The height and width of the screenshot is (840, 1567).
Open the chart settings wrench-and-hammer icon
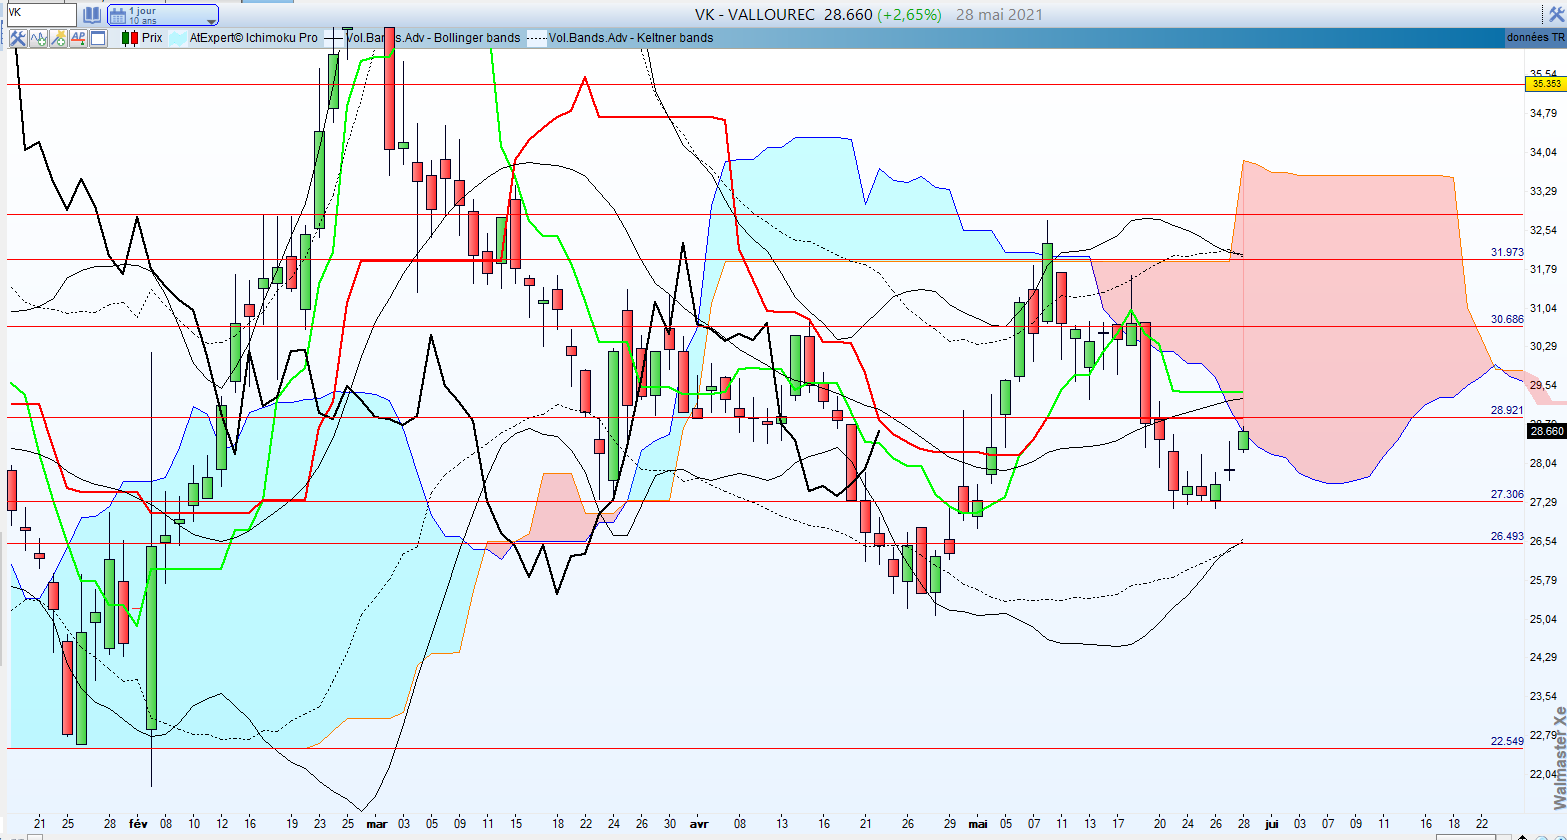click(x=17, y=38)
